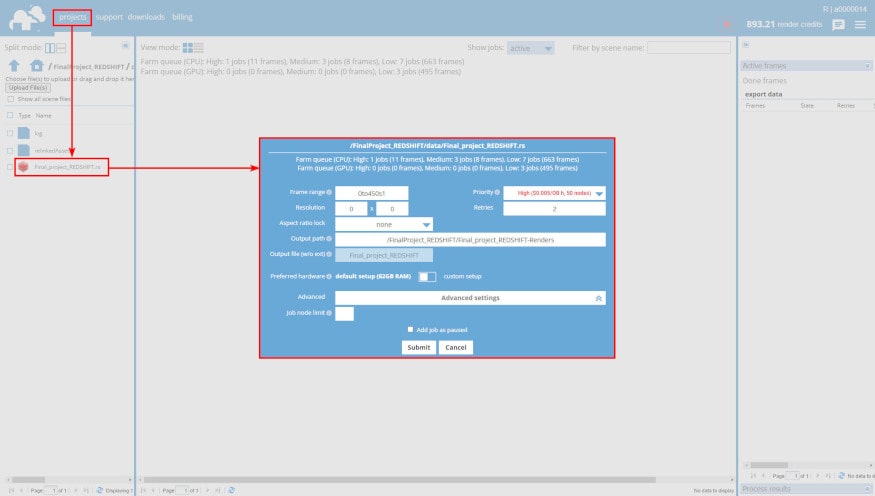875x496 pixels.
Task: Click the Job node limit info icon
Action: (329, 313)
